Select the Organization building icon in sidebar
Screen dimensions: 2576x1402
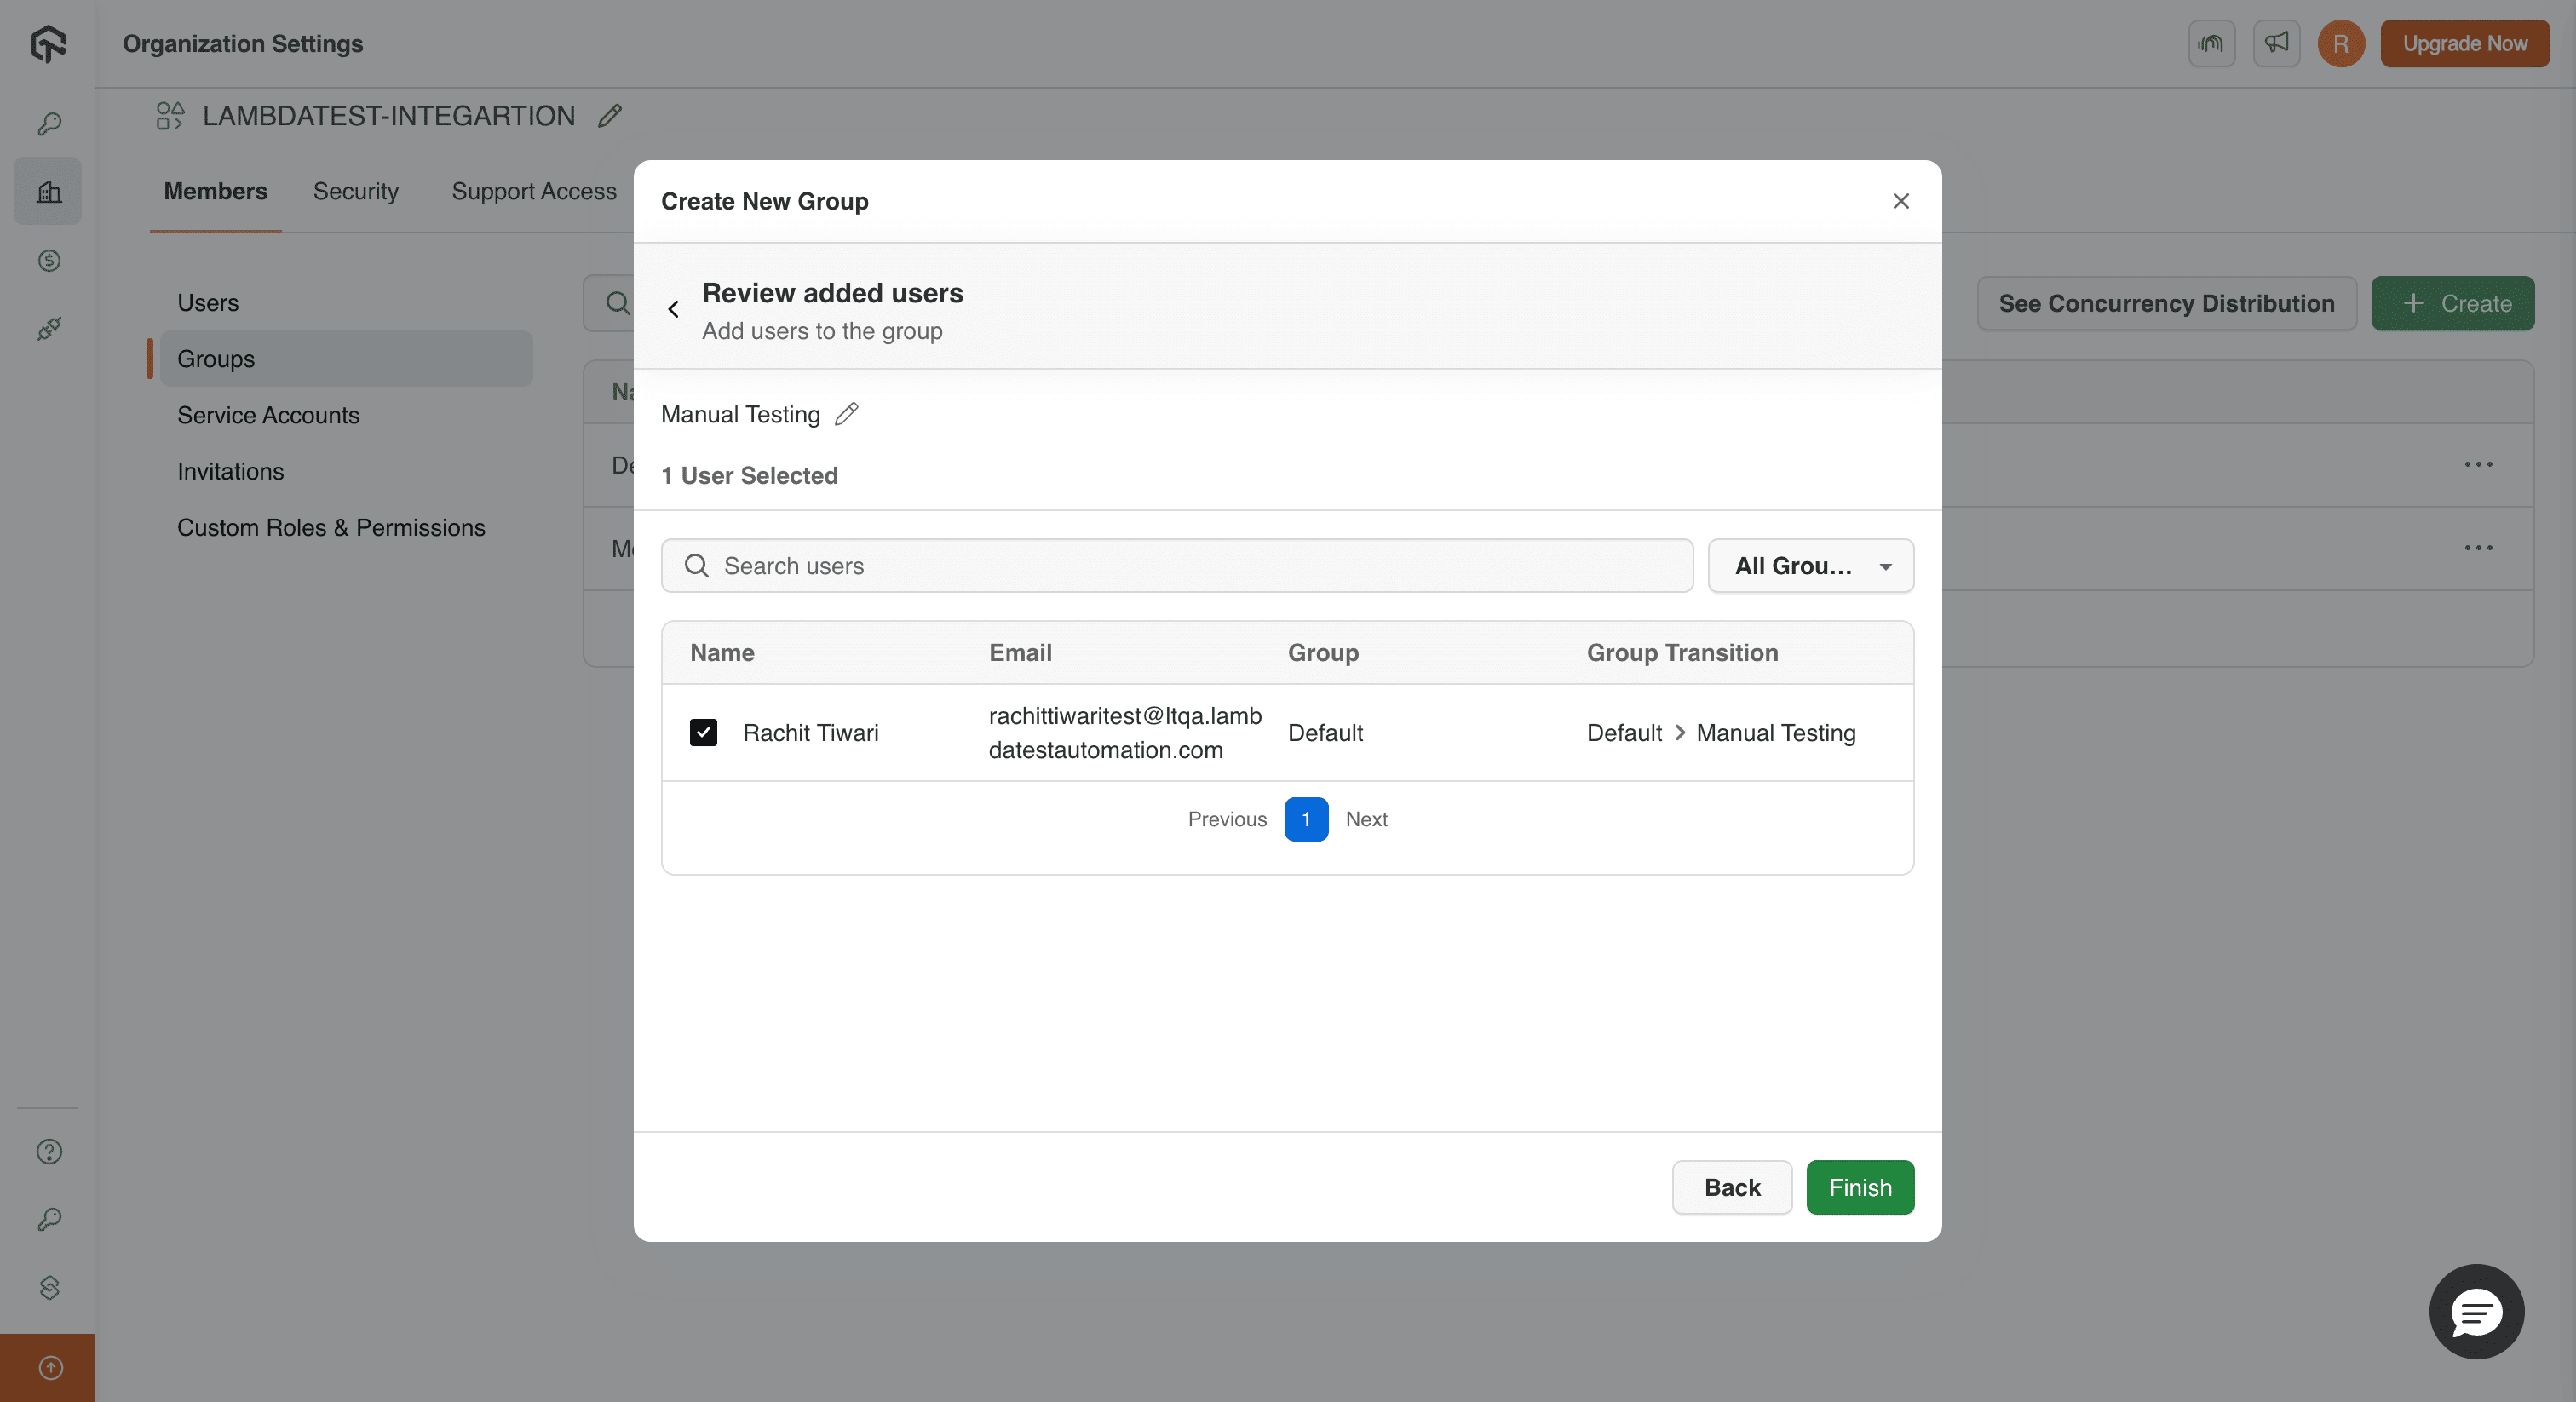(x=47, y=191)
